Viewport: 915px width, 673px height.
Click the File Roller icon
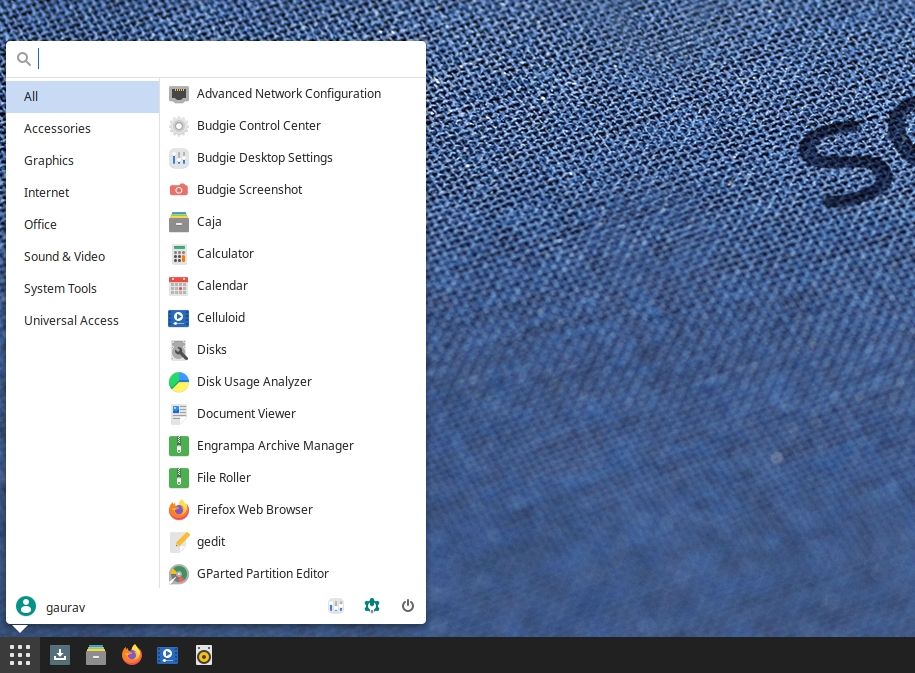click(x=179, y=478)
